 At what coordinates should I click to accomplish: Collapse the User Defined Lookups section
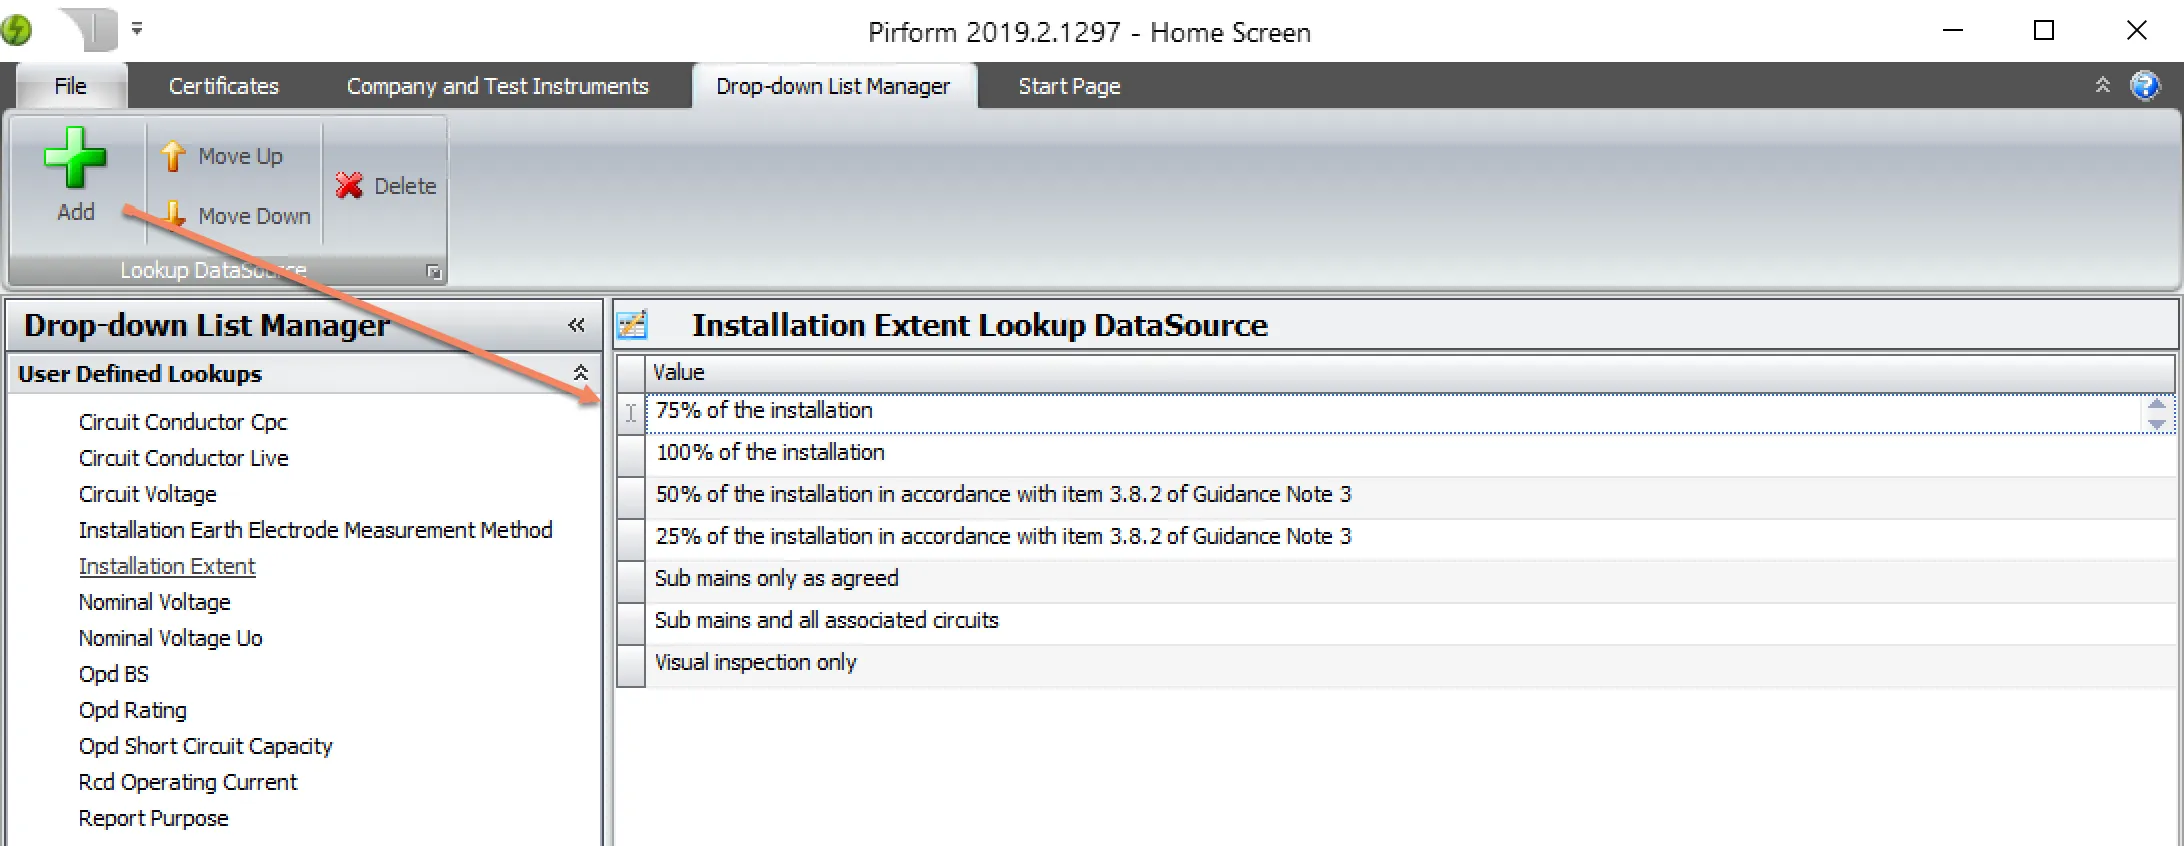point(580,373)
